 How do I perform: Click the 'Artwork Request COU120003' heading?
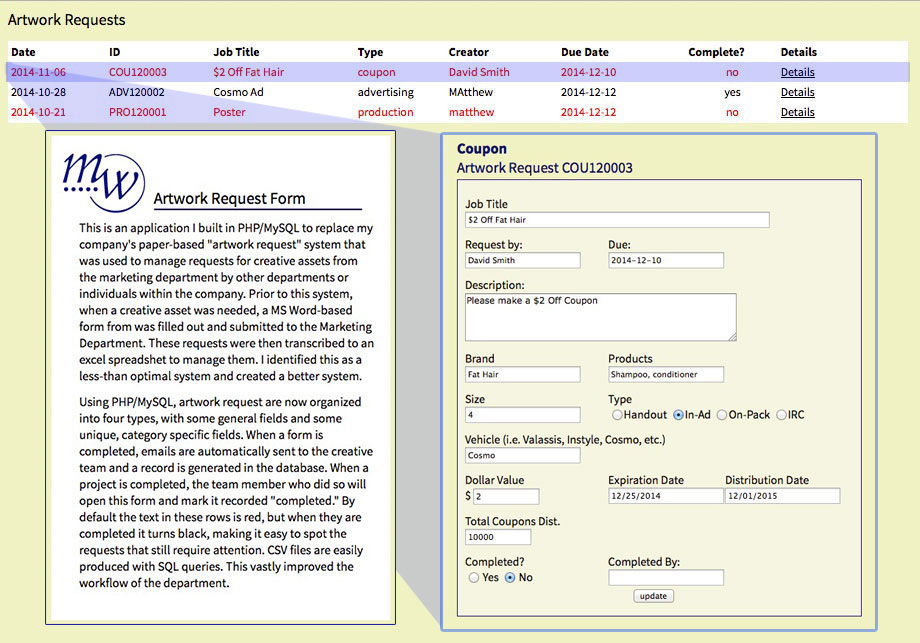tap(544, 168)
